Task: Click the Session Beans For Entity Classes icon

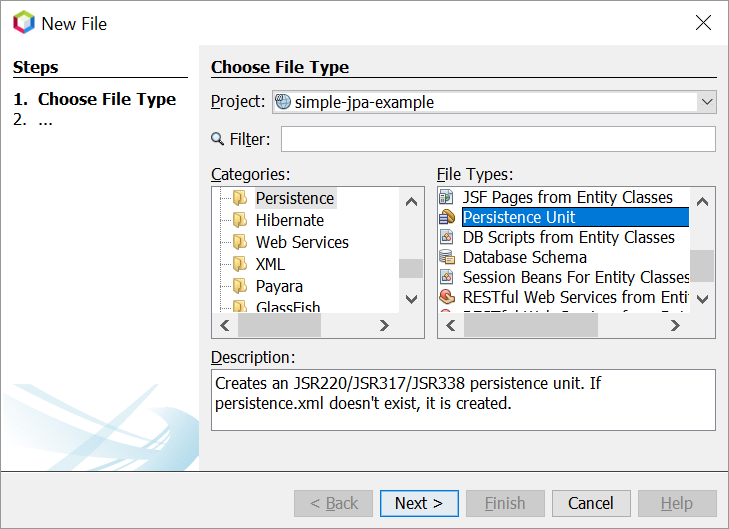Action: [447, 277]
